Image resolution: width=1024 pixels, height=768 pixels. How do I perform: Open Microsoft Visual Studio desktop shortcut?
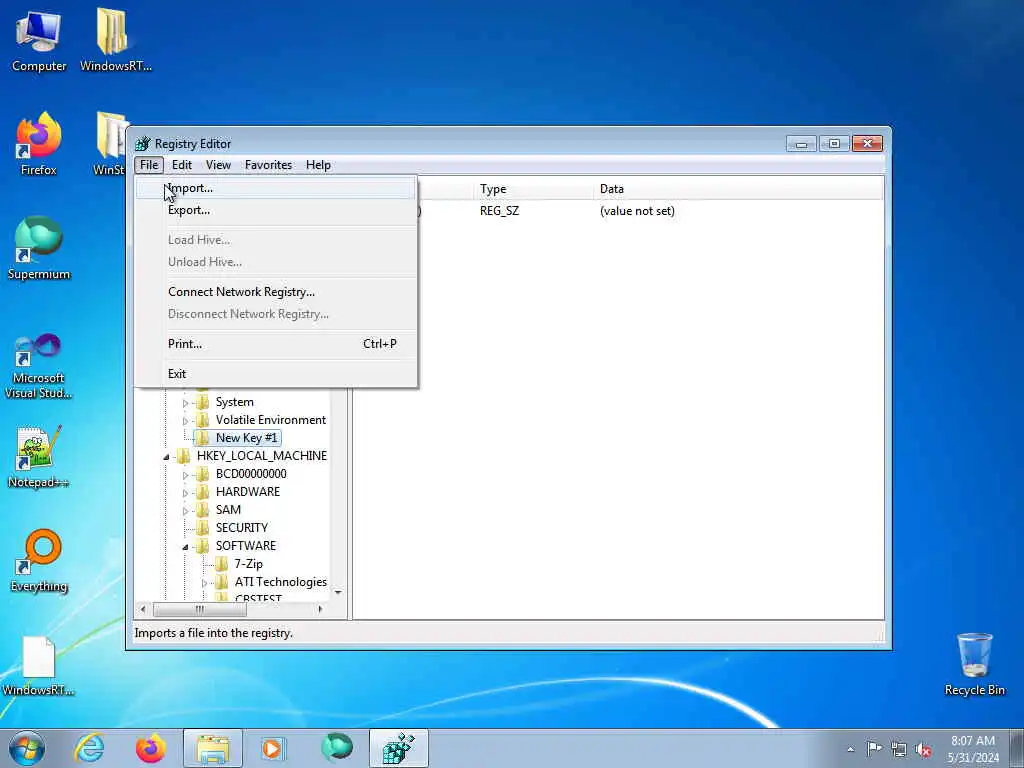pos(39,366)
